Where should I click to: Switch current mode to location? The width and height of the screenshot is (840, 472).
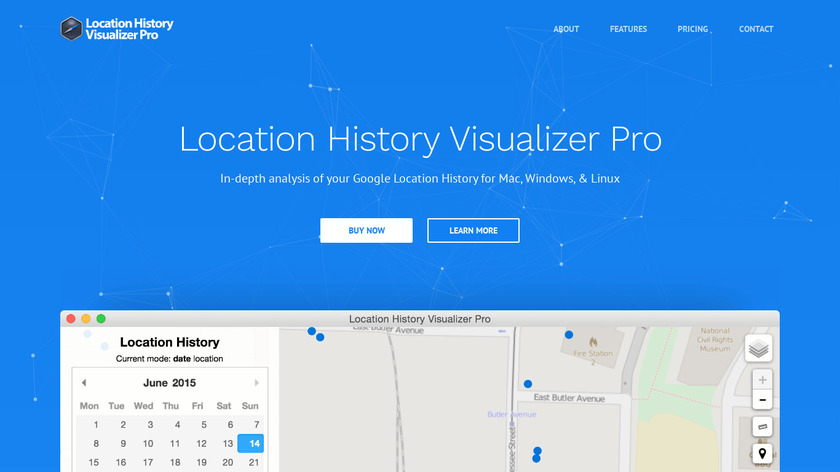pyautogui.click(x=208, y=359)
